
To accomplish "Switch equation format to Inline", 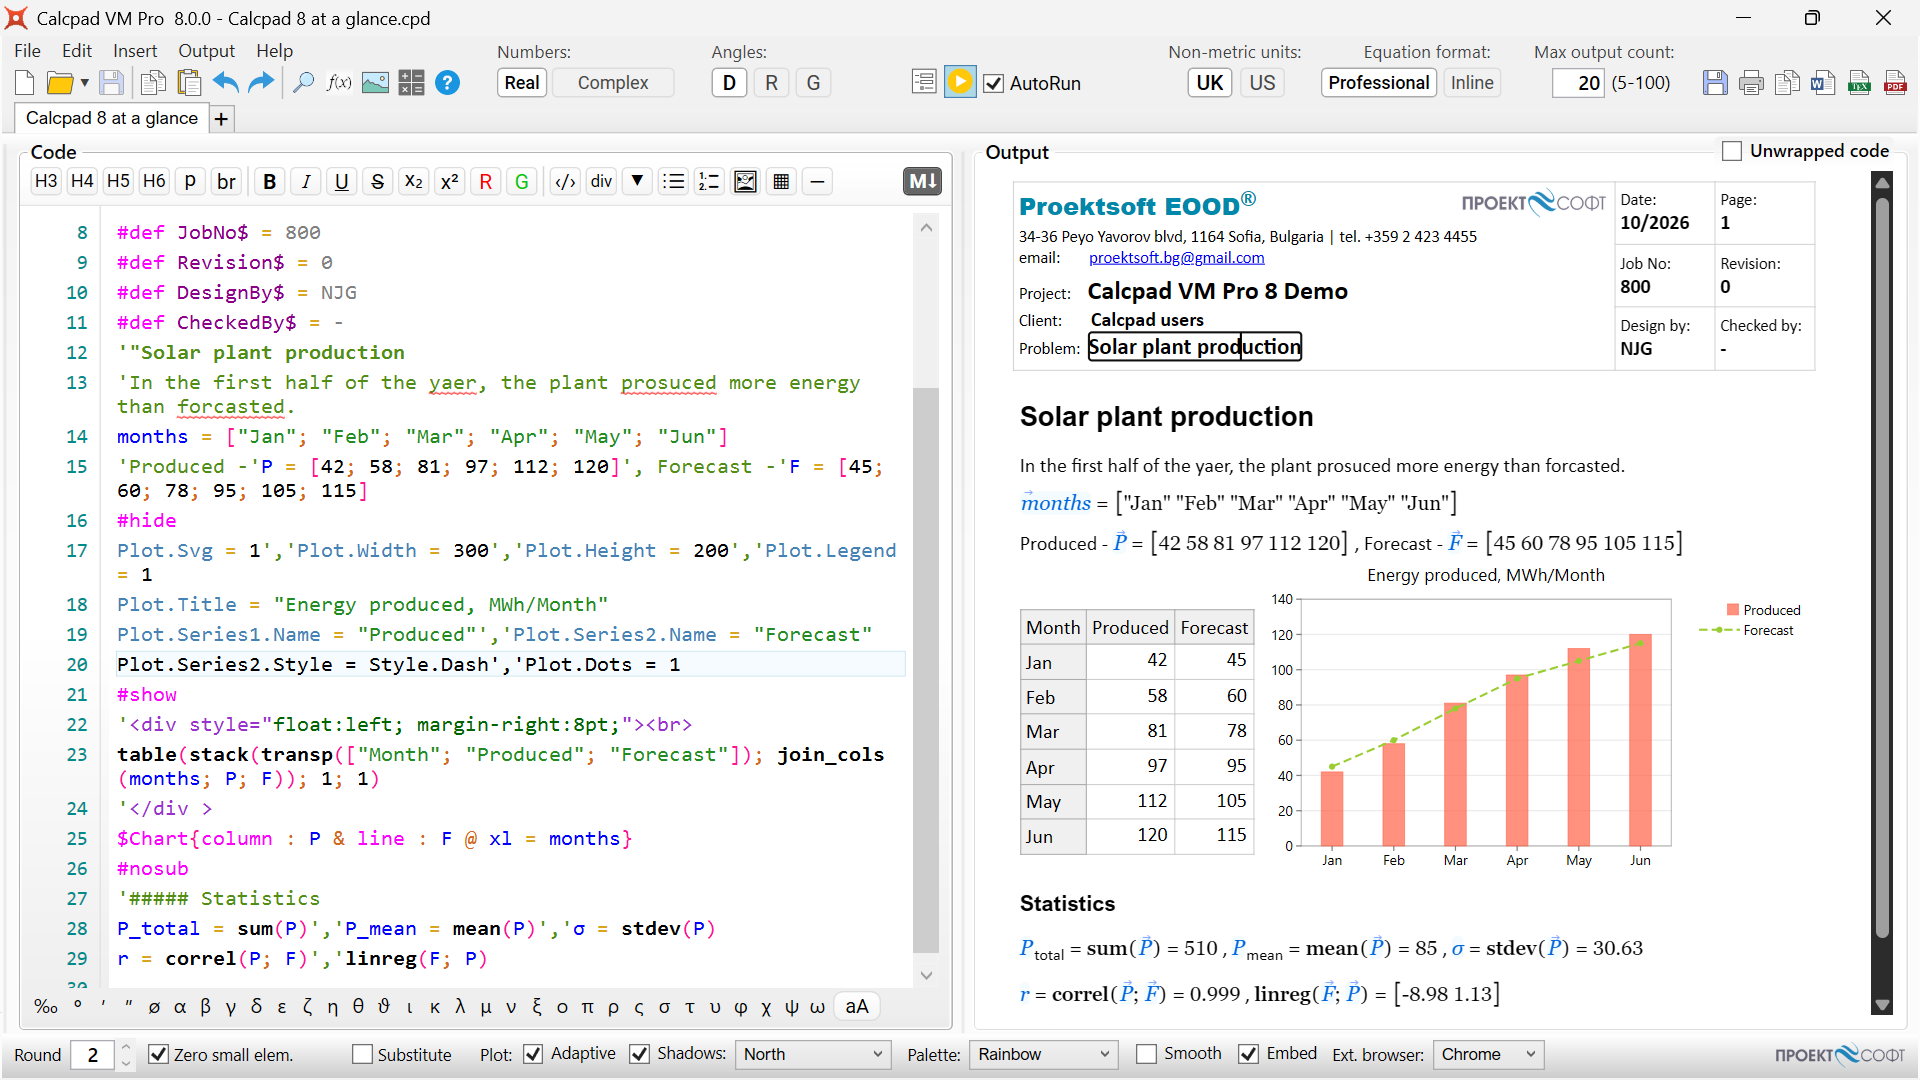I will click(x=1472, y=83).
